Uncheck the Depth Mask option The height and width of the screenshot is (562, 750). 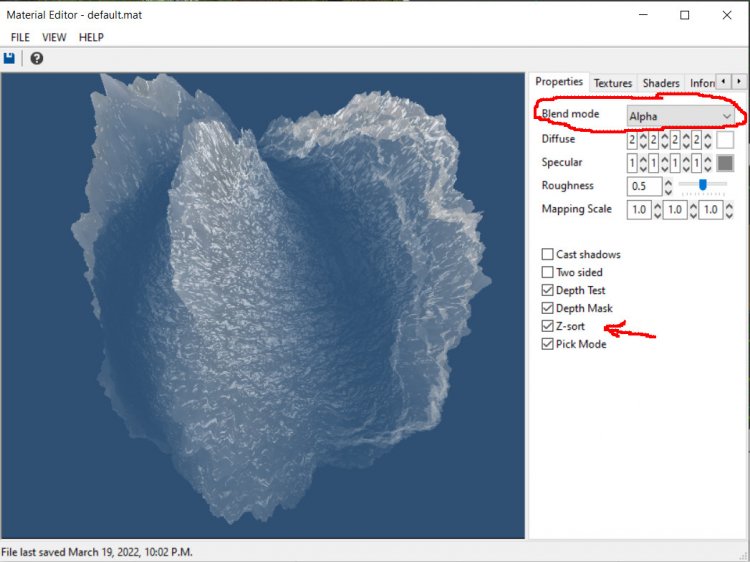547,309
